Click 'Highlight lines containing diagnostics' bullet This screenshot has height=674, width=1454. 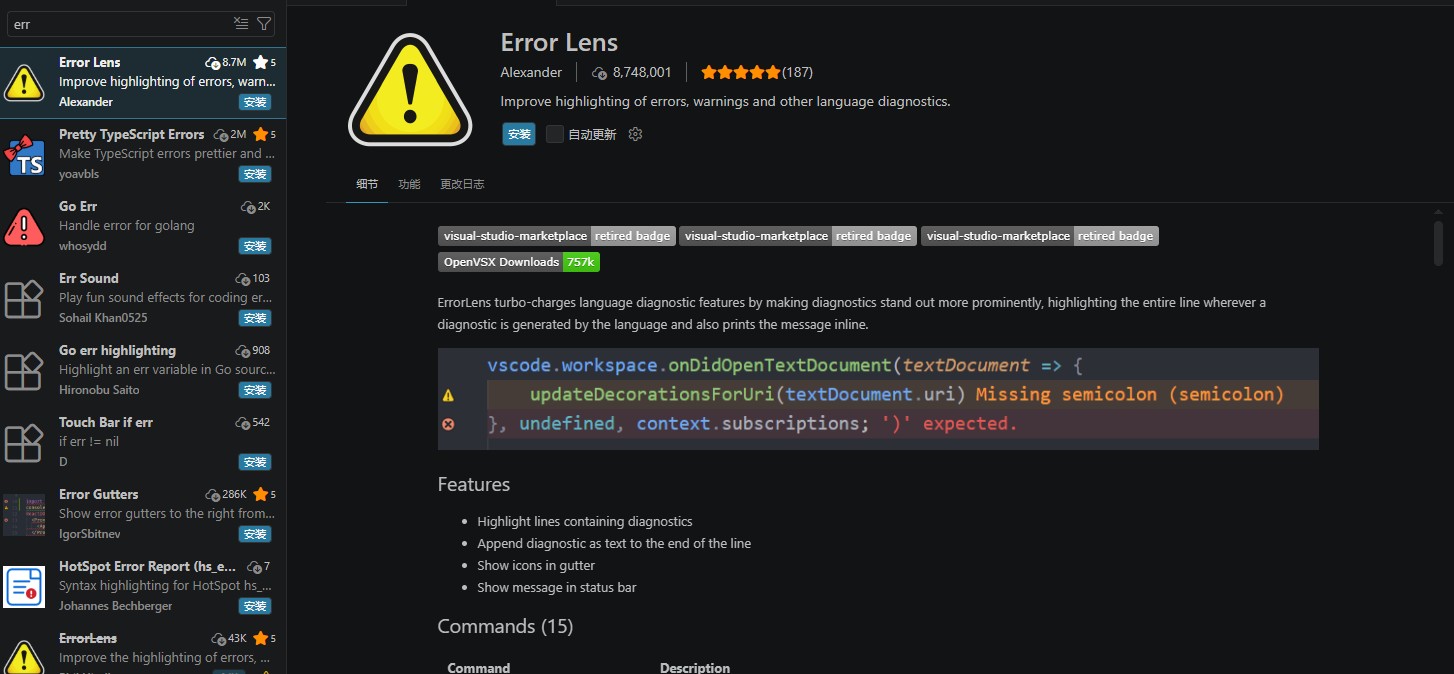585,521
